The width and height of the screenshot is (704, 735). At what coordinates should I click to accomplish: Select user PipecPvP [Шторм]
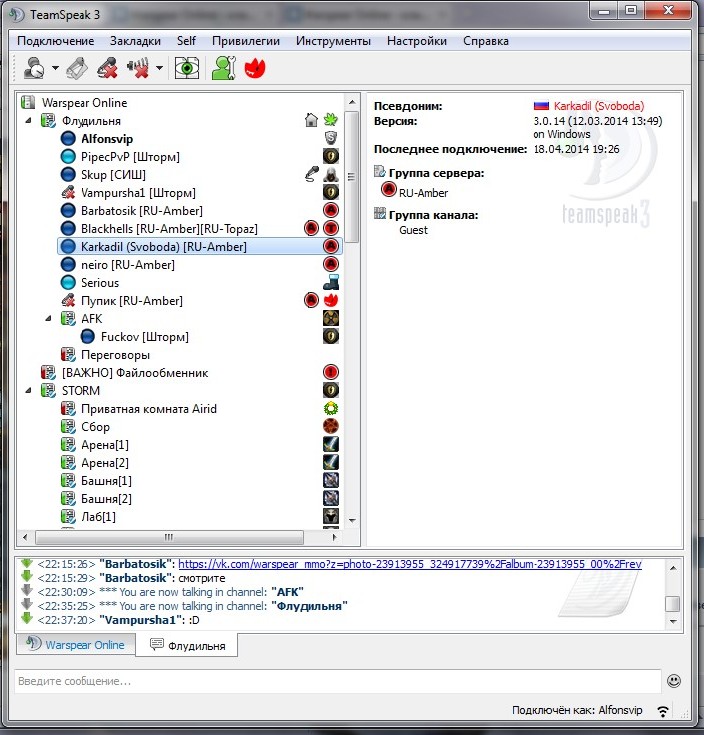click(130, 157)
